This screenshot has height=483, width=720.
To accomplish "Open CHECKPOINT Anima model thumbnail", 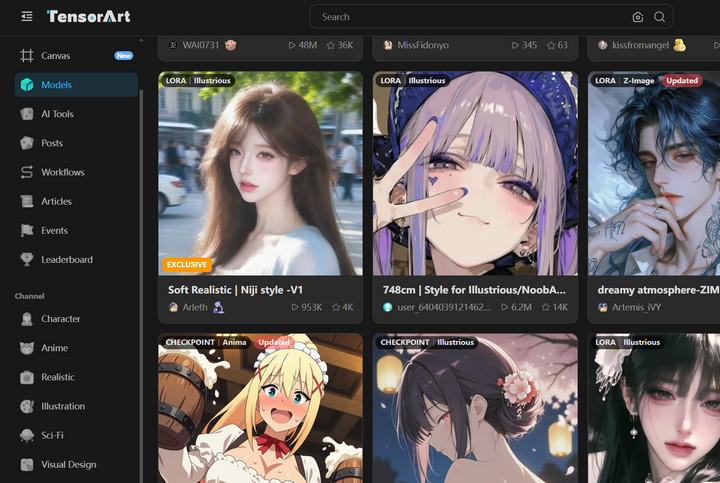I will point(260,408).
